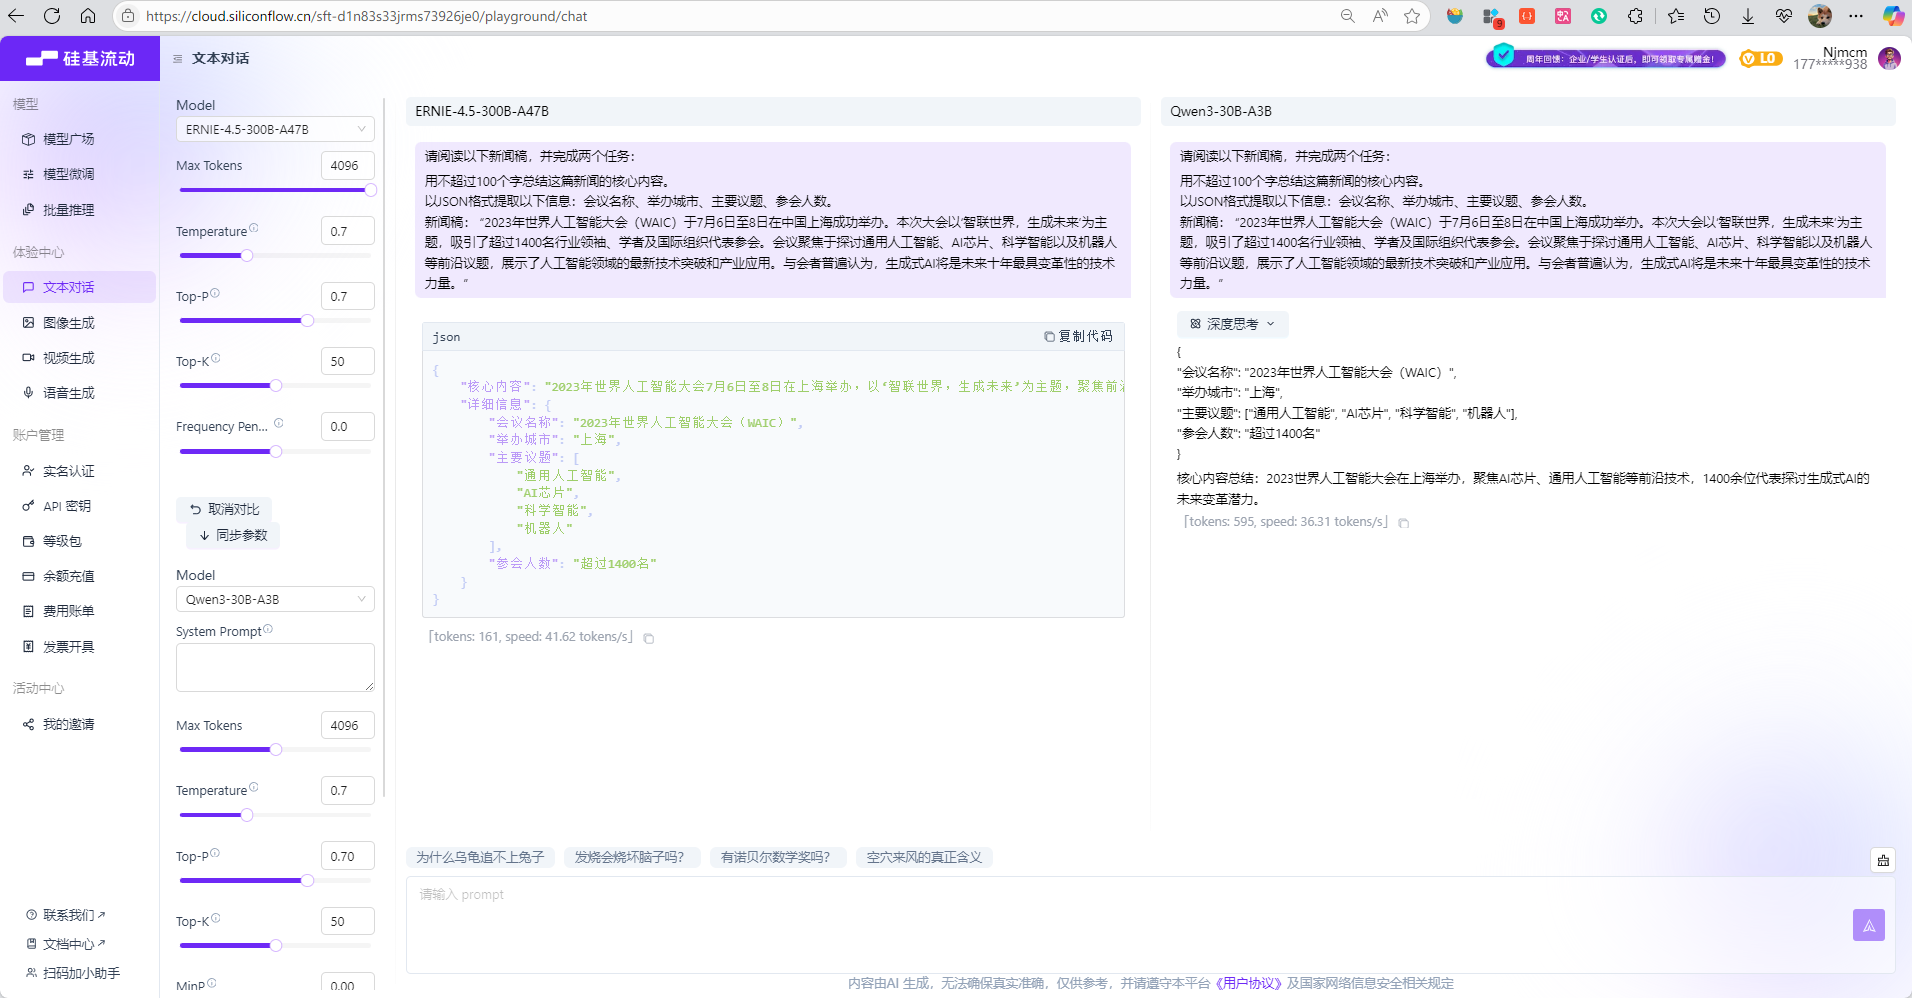This screenshot has height=998, width=1912.
Task: Select 文本对话 sidebar item
Action: pos(80,287)
